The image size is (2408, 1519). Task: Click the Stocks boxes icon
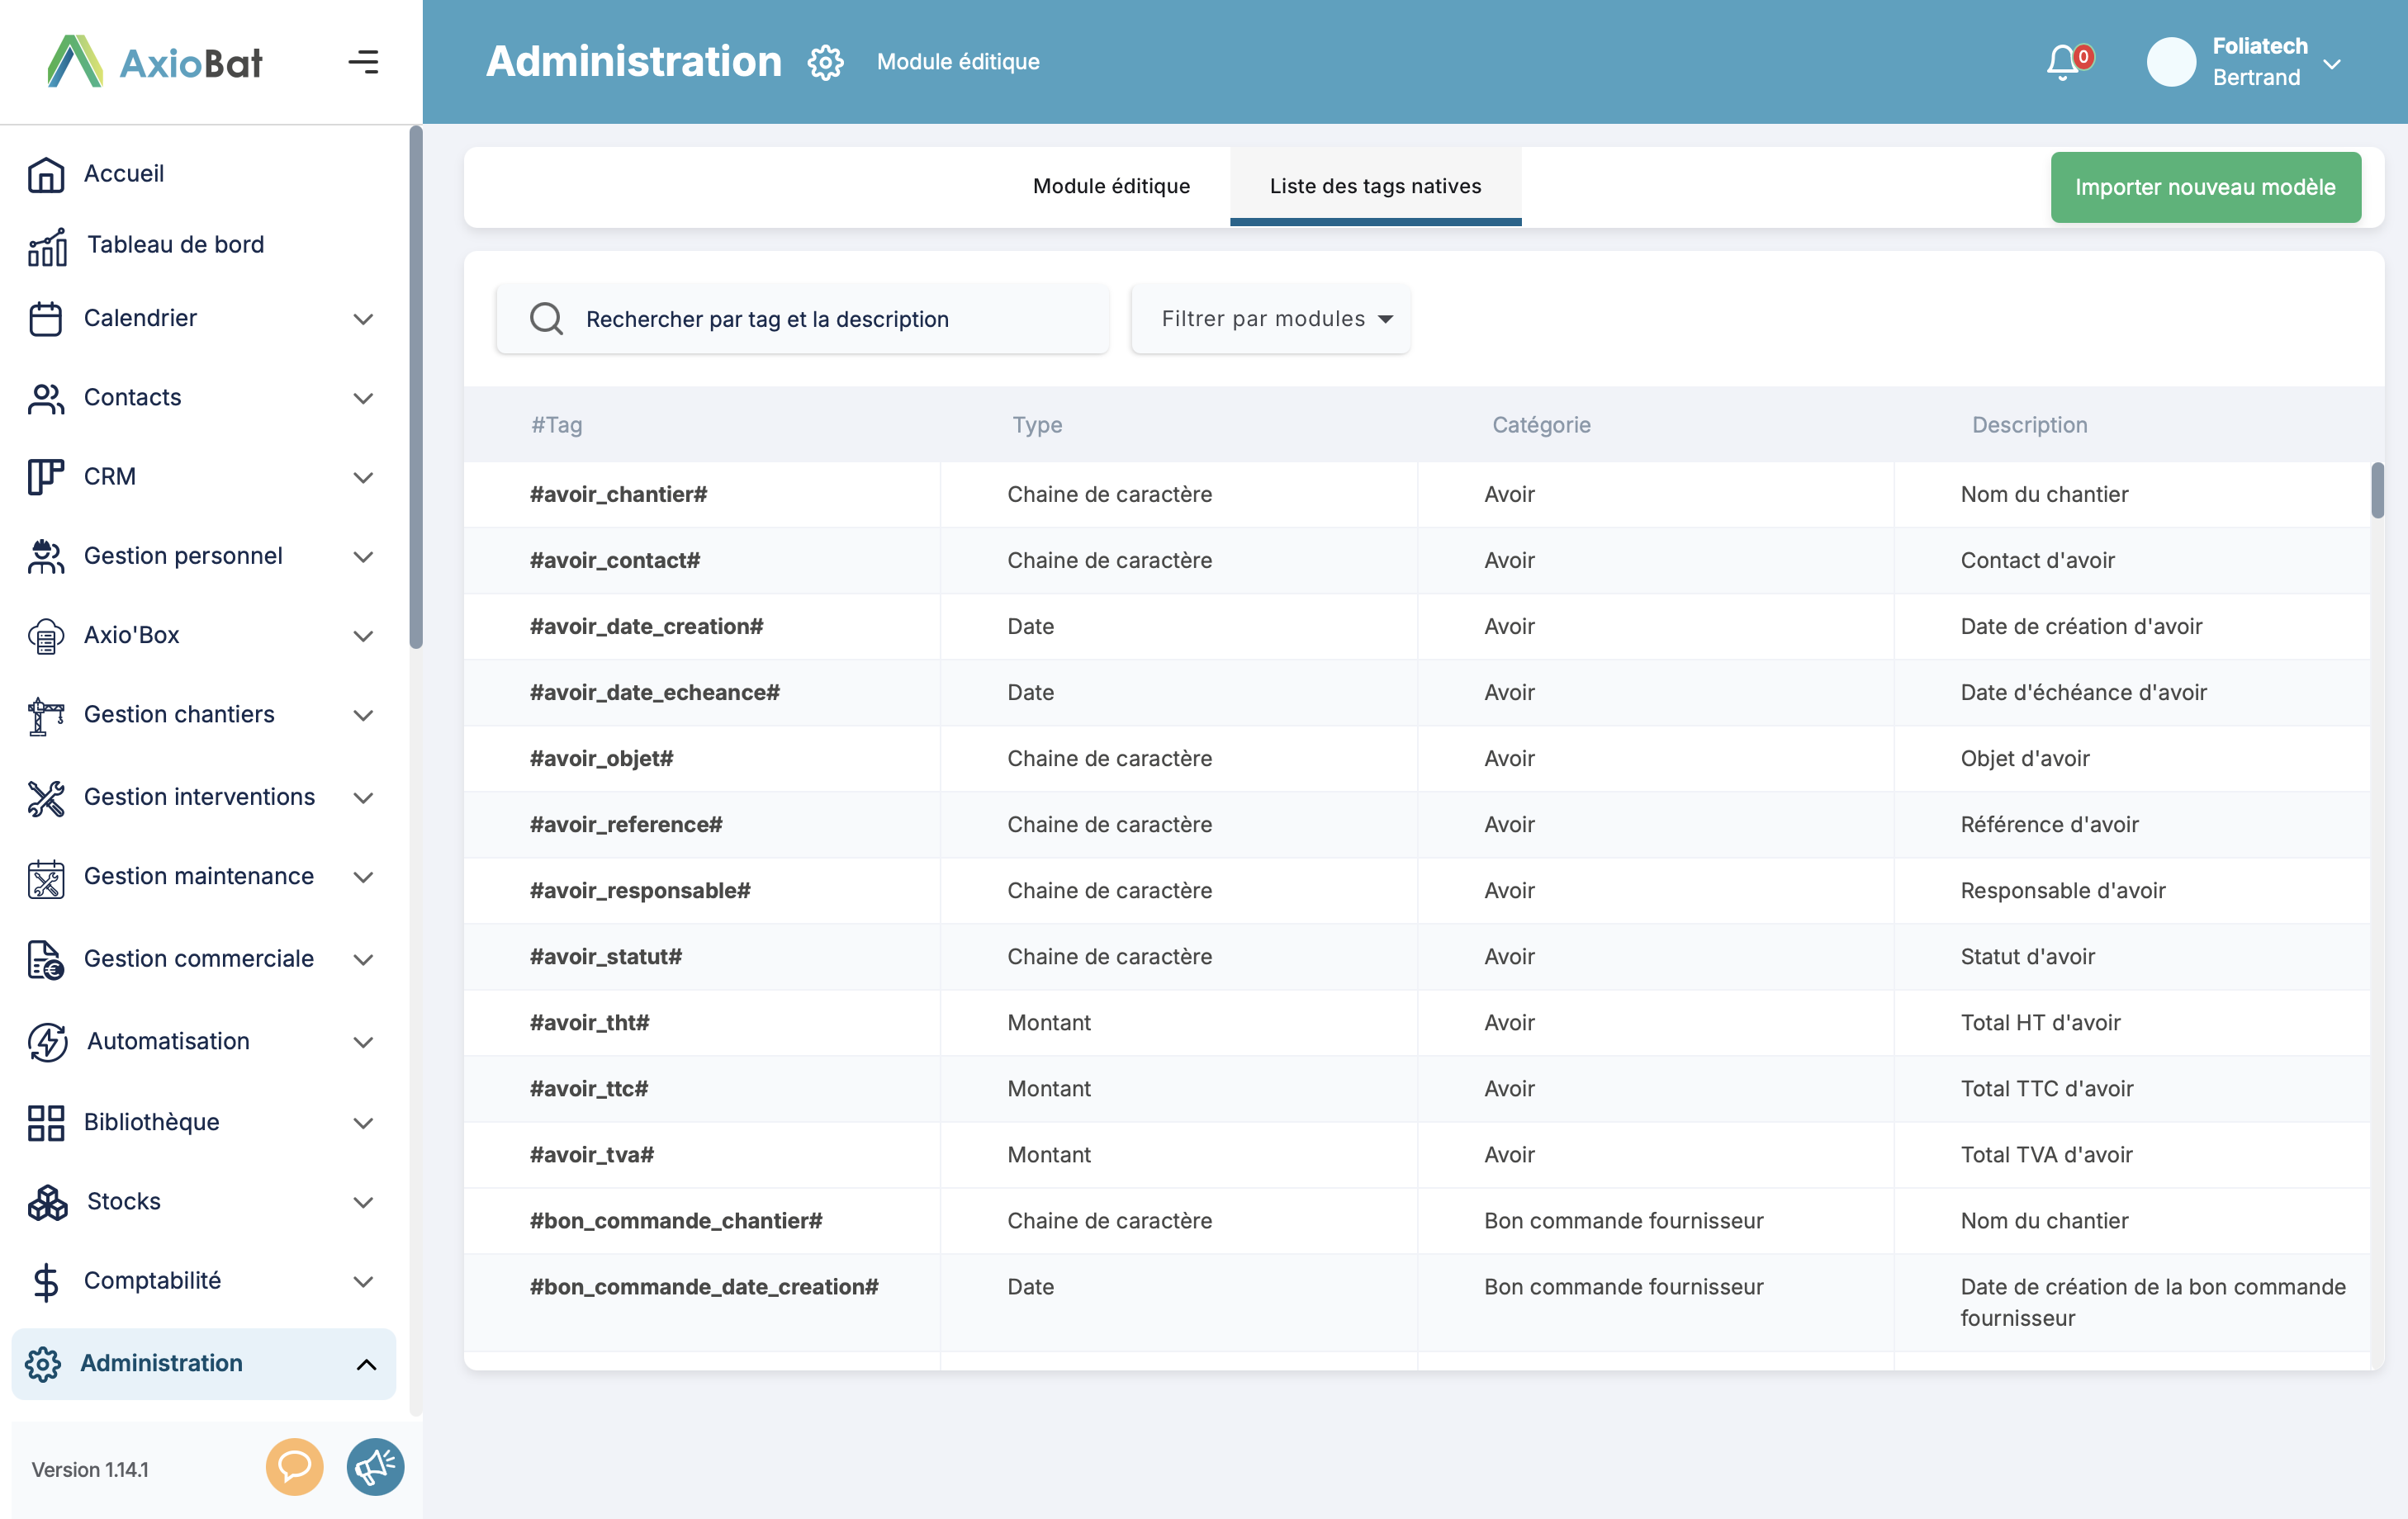pyautogui.click(x=47, y=1202)
